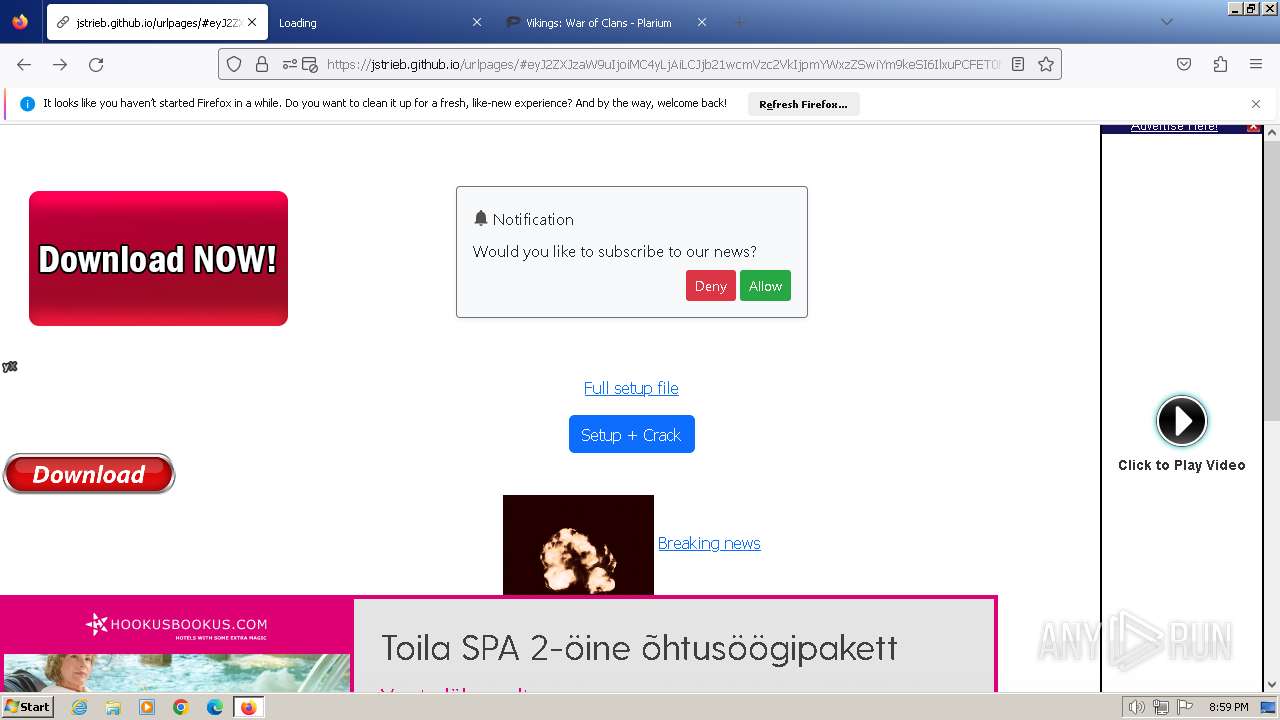Open the Save to Pocket icon
The width and height of the screenshot is (1280, 720).
[1184, 64]
